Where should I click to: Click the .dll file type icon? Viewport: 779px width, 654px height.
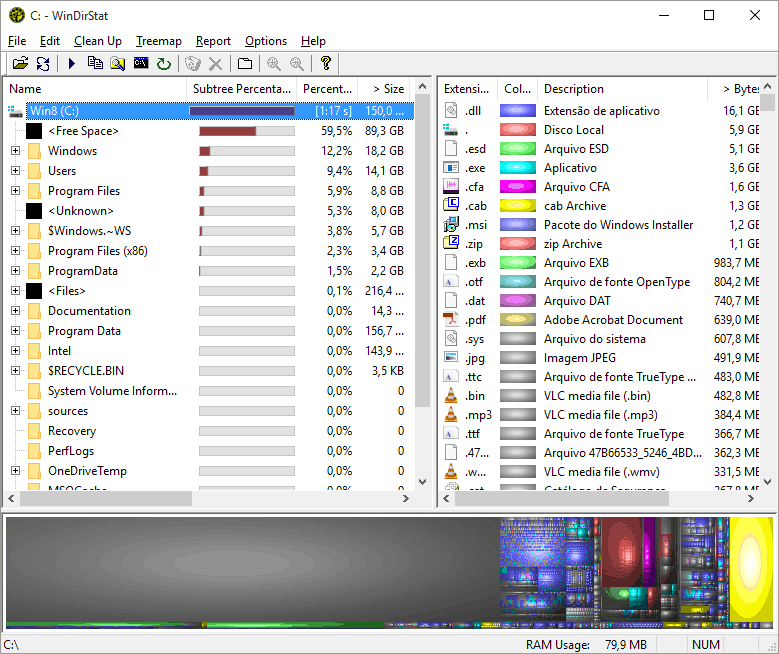(x=451, y=110)
